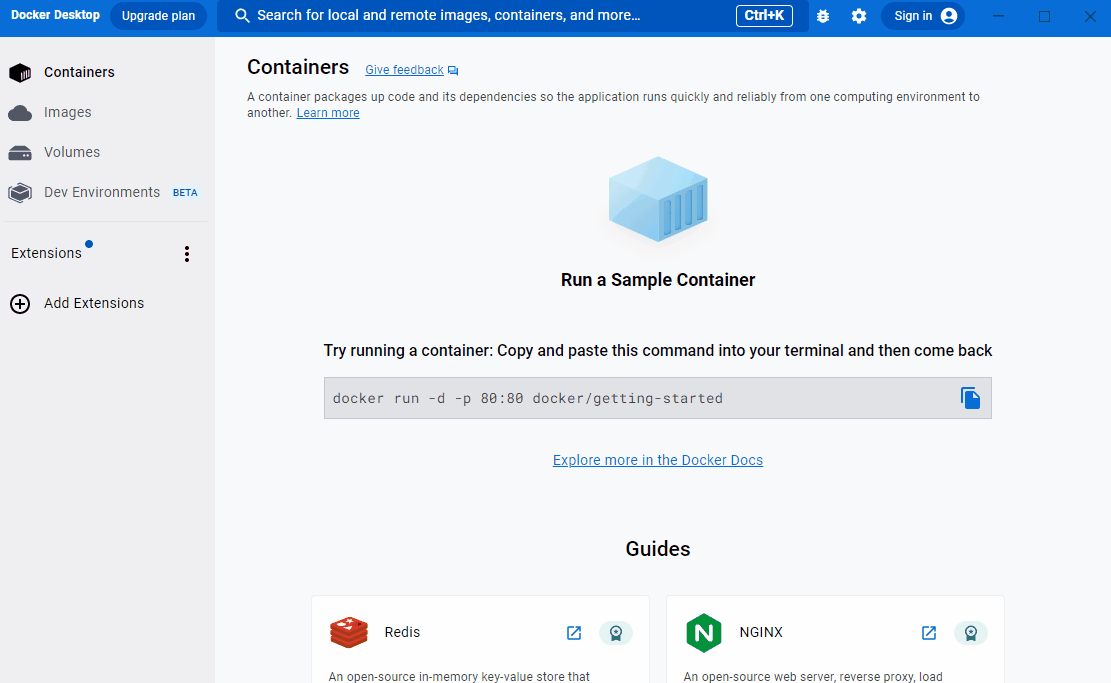
Task: Open settings via the gear icon
Action: pyautogui.click(x=859, y=16)
